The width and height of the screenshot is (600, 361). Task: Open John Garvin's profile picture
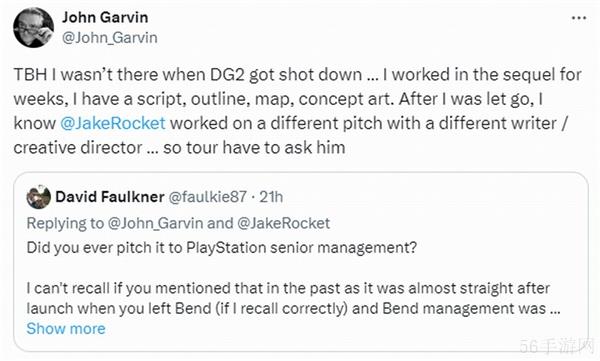tap(33, 28)
